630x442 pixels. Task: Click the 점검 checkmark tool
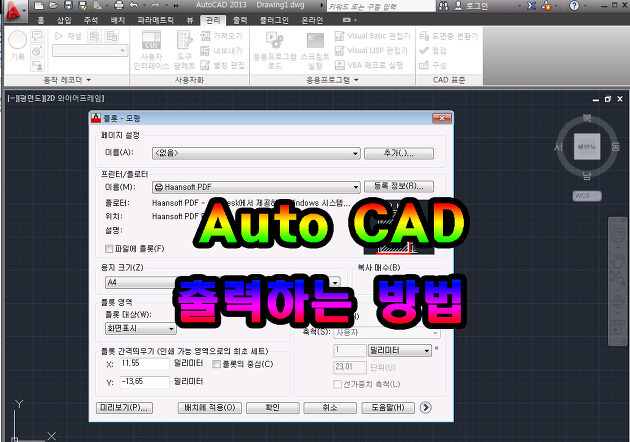pos(433,51)
